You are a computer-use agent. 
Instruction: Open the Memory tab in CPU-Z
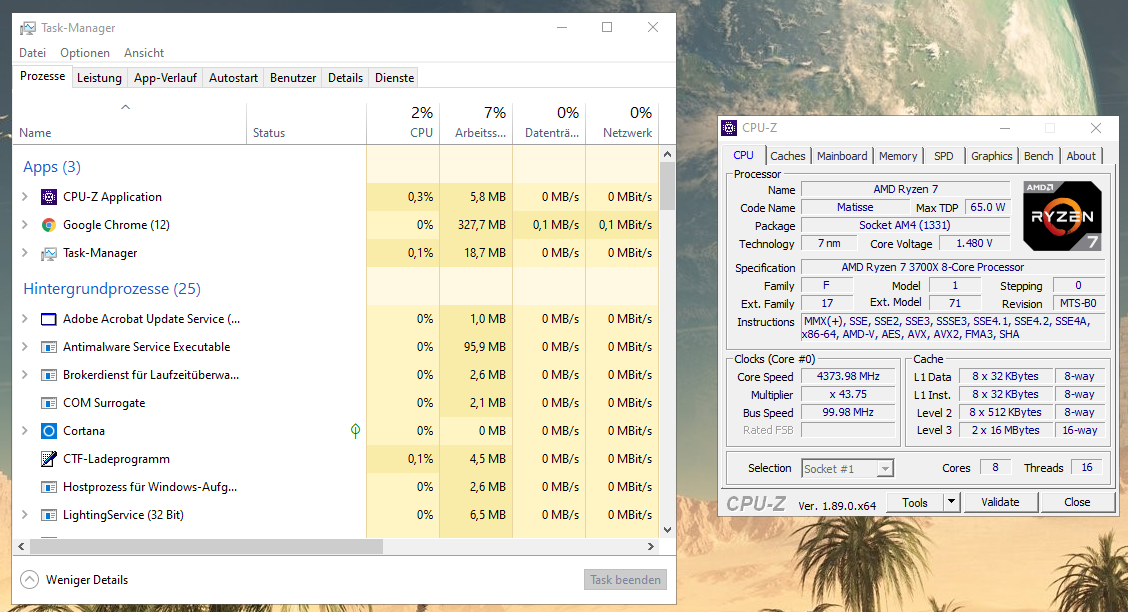(x=898, y=156)
